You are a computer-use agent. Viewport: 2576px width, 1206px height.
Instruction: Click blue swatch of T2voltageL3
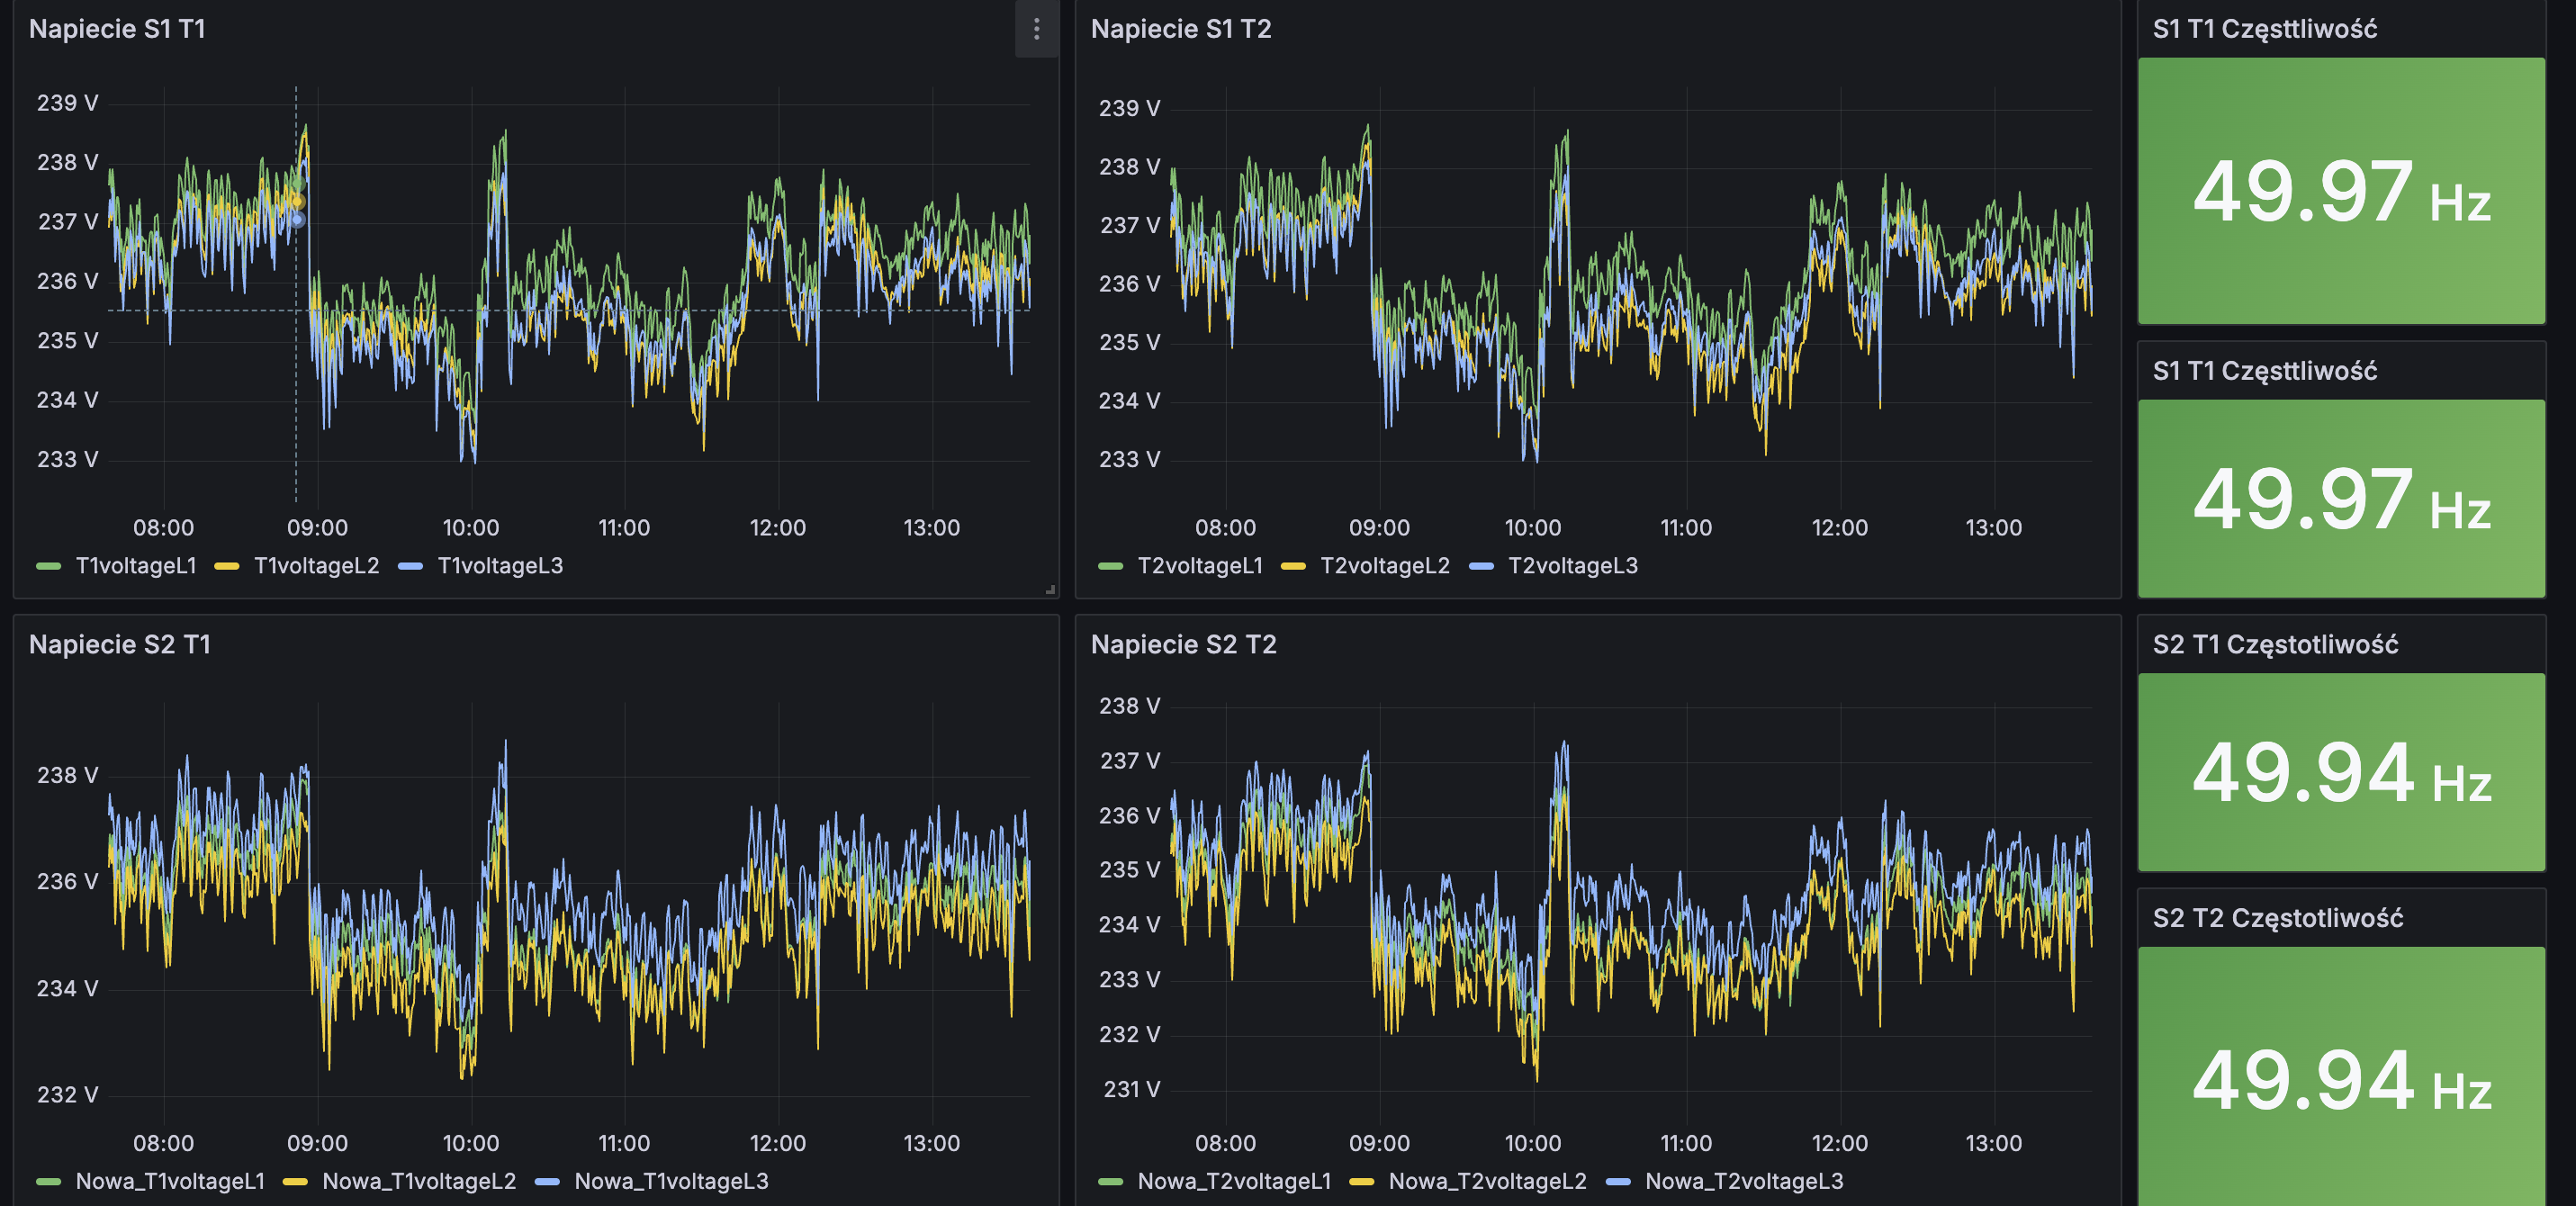click(x=1481, y=566)
